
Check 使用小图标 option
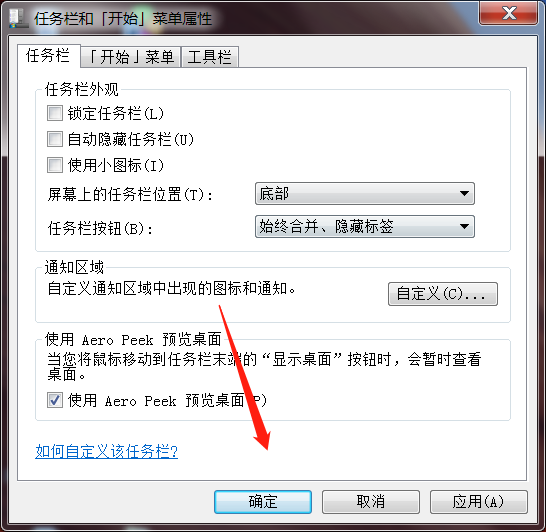click(55, 165)
